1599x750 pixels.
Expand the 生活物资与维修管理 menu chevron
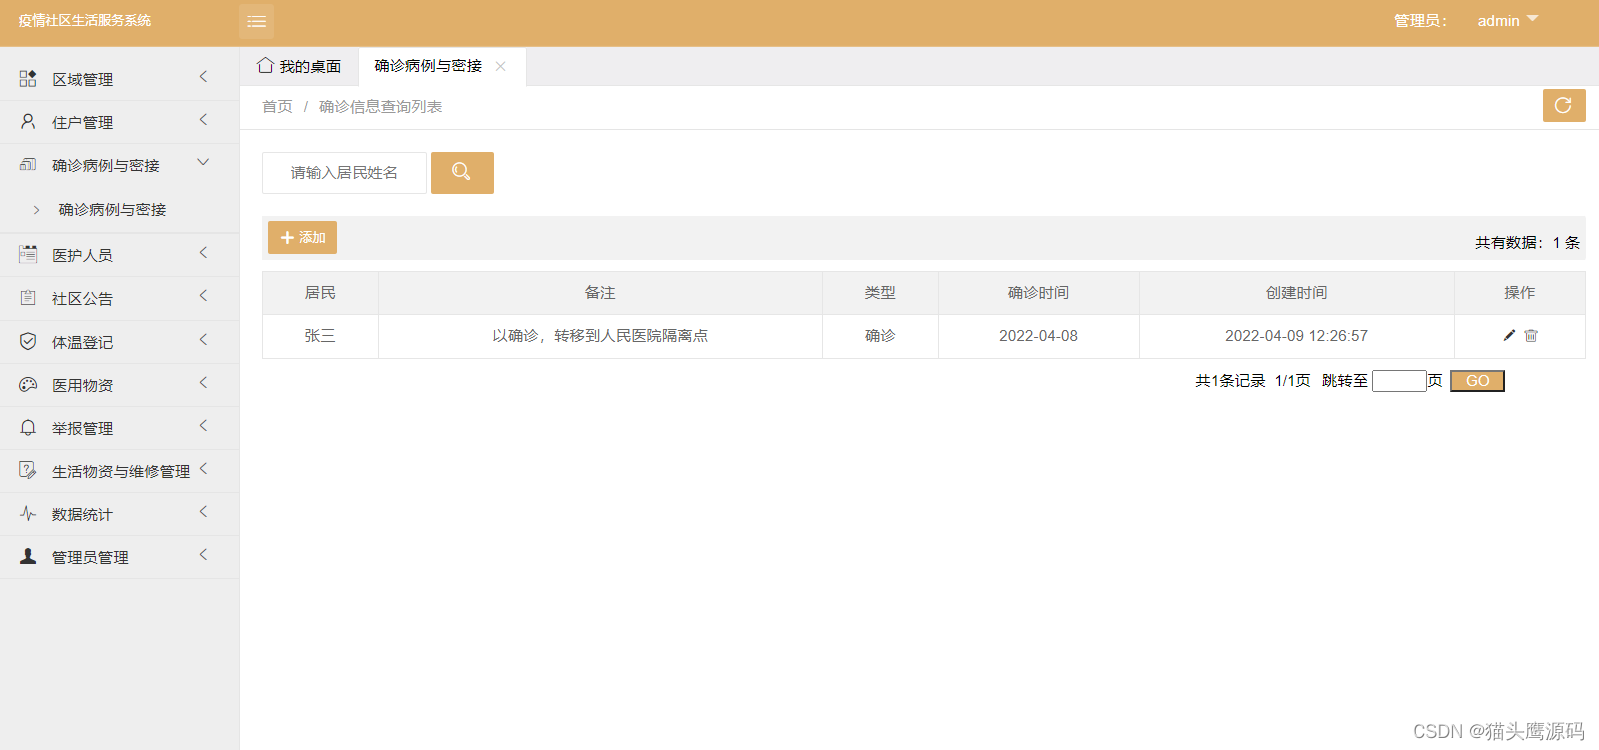point(204,469)
